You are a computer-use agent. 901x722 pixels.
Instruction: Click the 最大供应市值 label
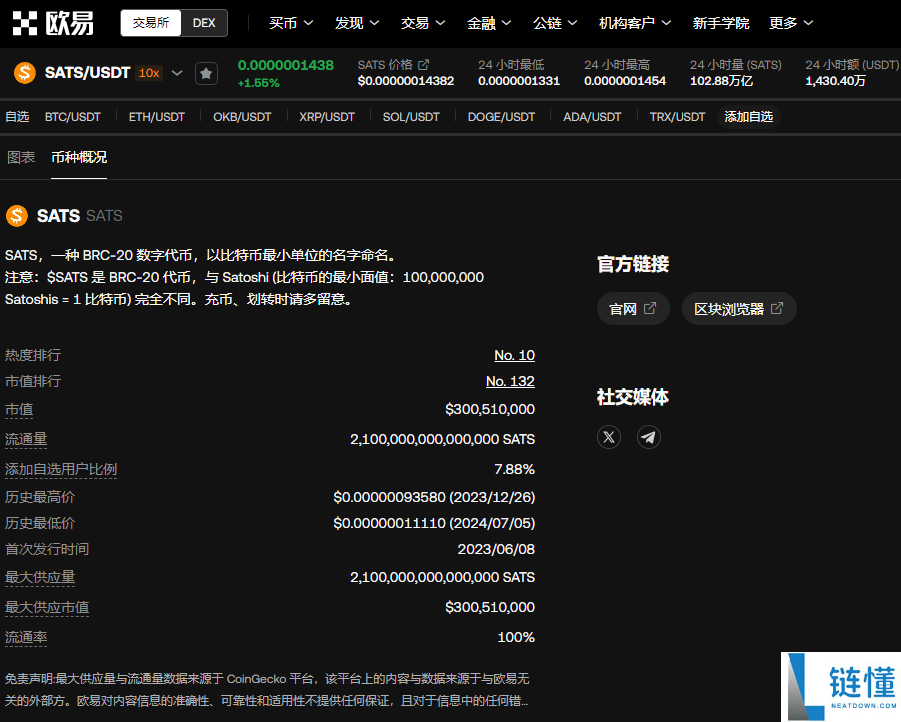(x=47, y=607)
